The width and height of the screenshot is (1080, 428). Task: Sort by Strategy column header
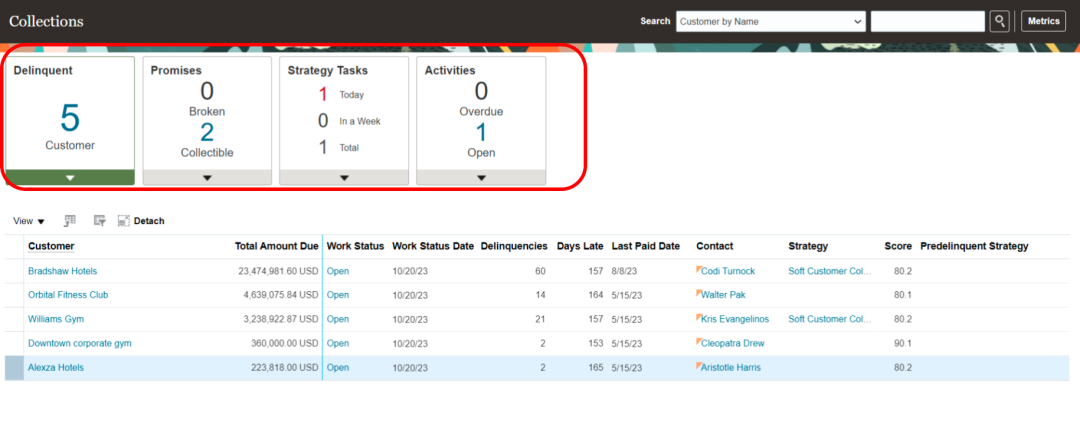808,246
